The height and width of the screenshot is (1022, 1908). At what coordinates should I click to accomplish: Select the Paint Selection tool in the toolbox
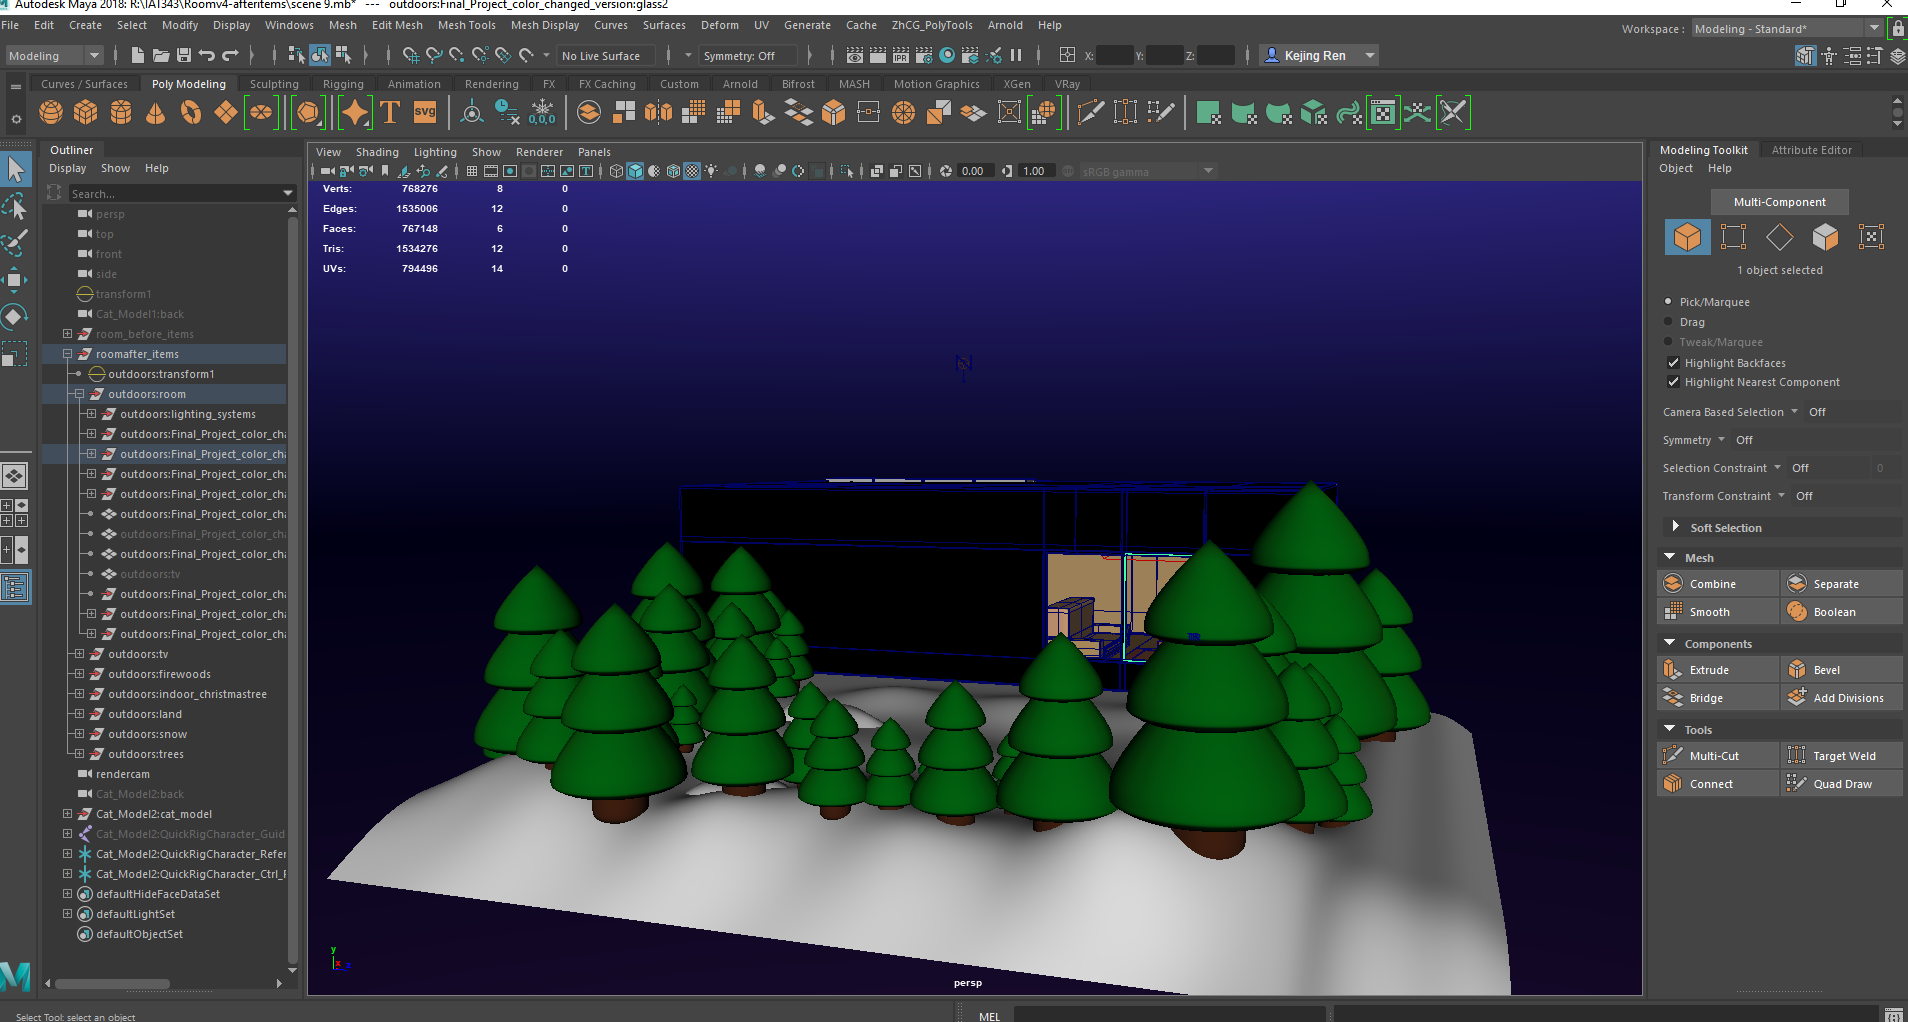pos(15,243)
